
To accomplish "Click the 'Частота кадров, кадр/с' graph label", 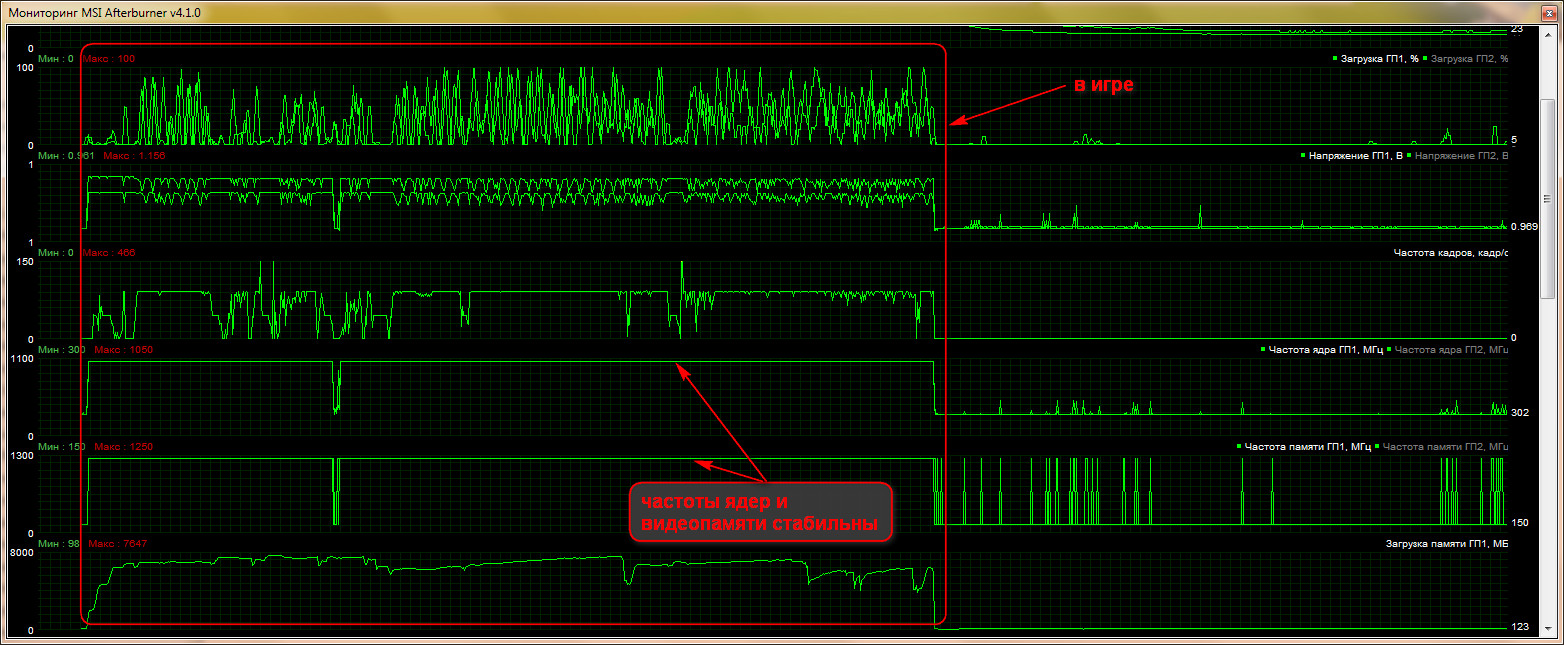I will pyautogui.click(x=1450, y=253).
